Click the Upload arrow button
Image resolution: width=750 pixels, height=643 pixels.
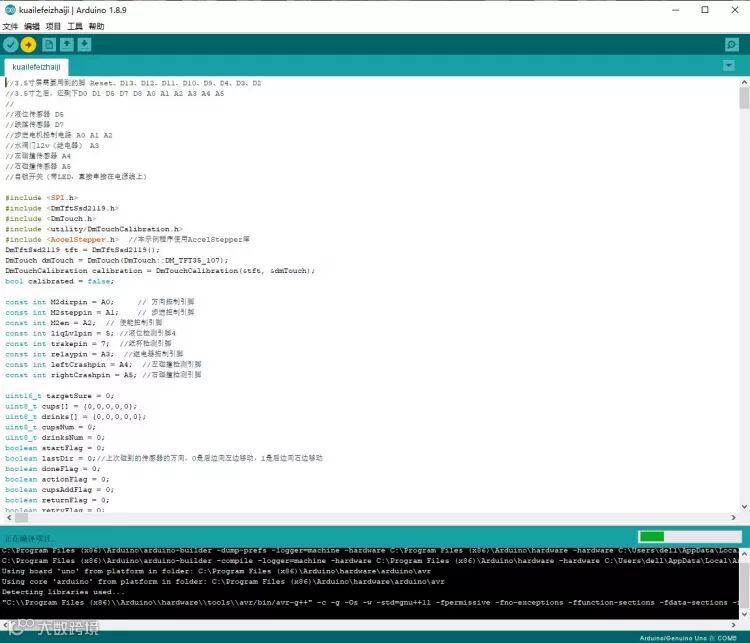pos(28,44)
